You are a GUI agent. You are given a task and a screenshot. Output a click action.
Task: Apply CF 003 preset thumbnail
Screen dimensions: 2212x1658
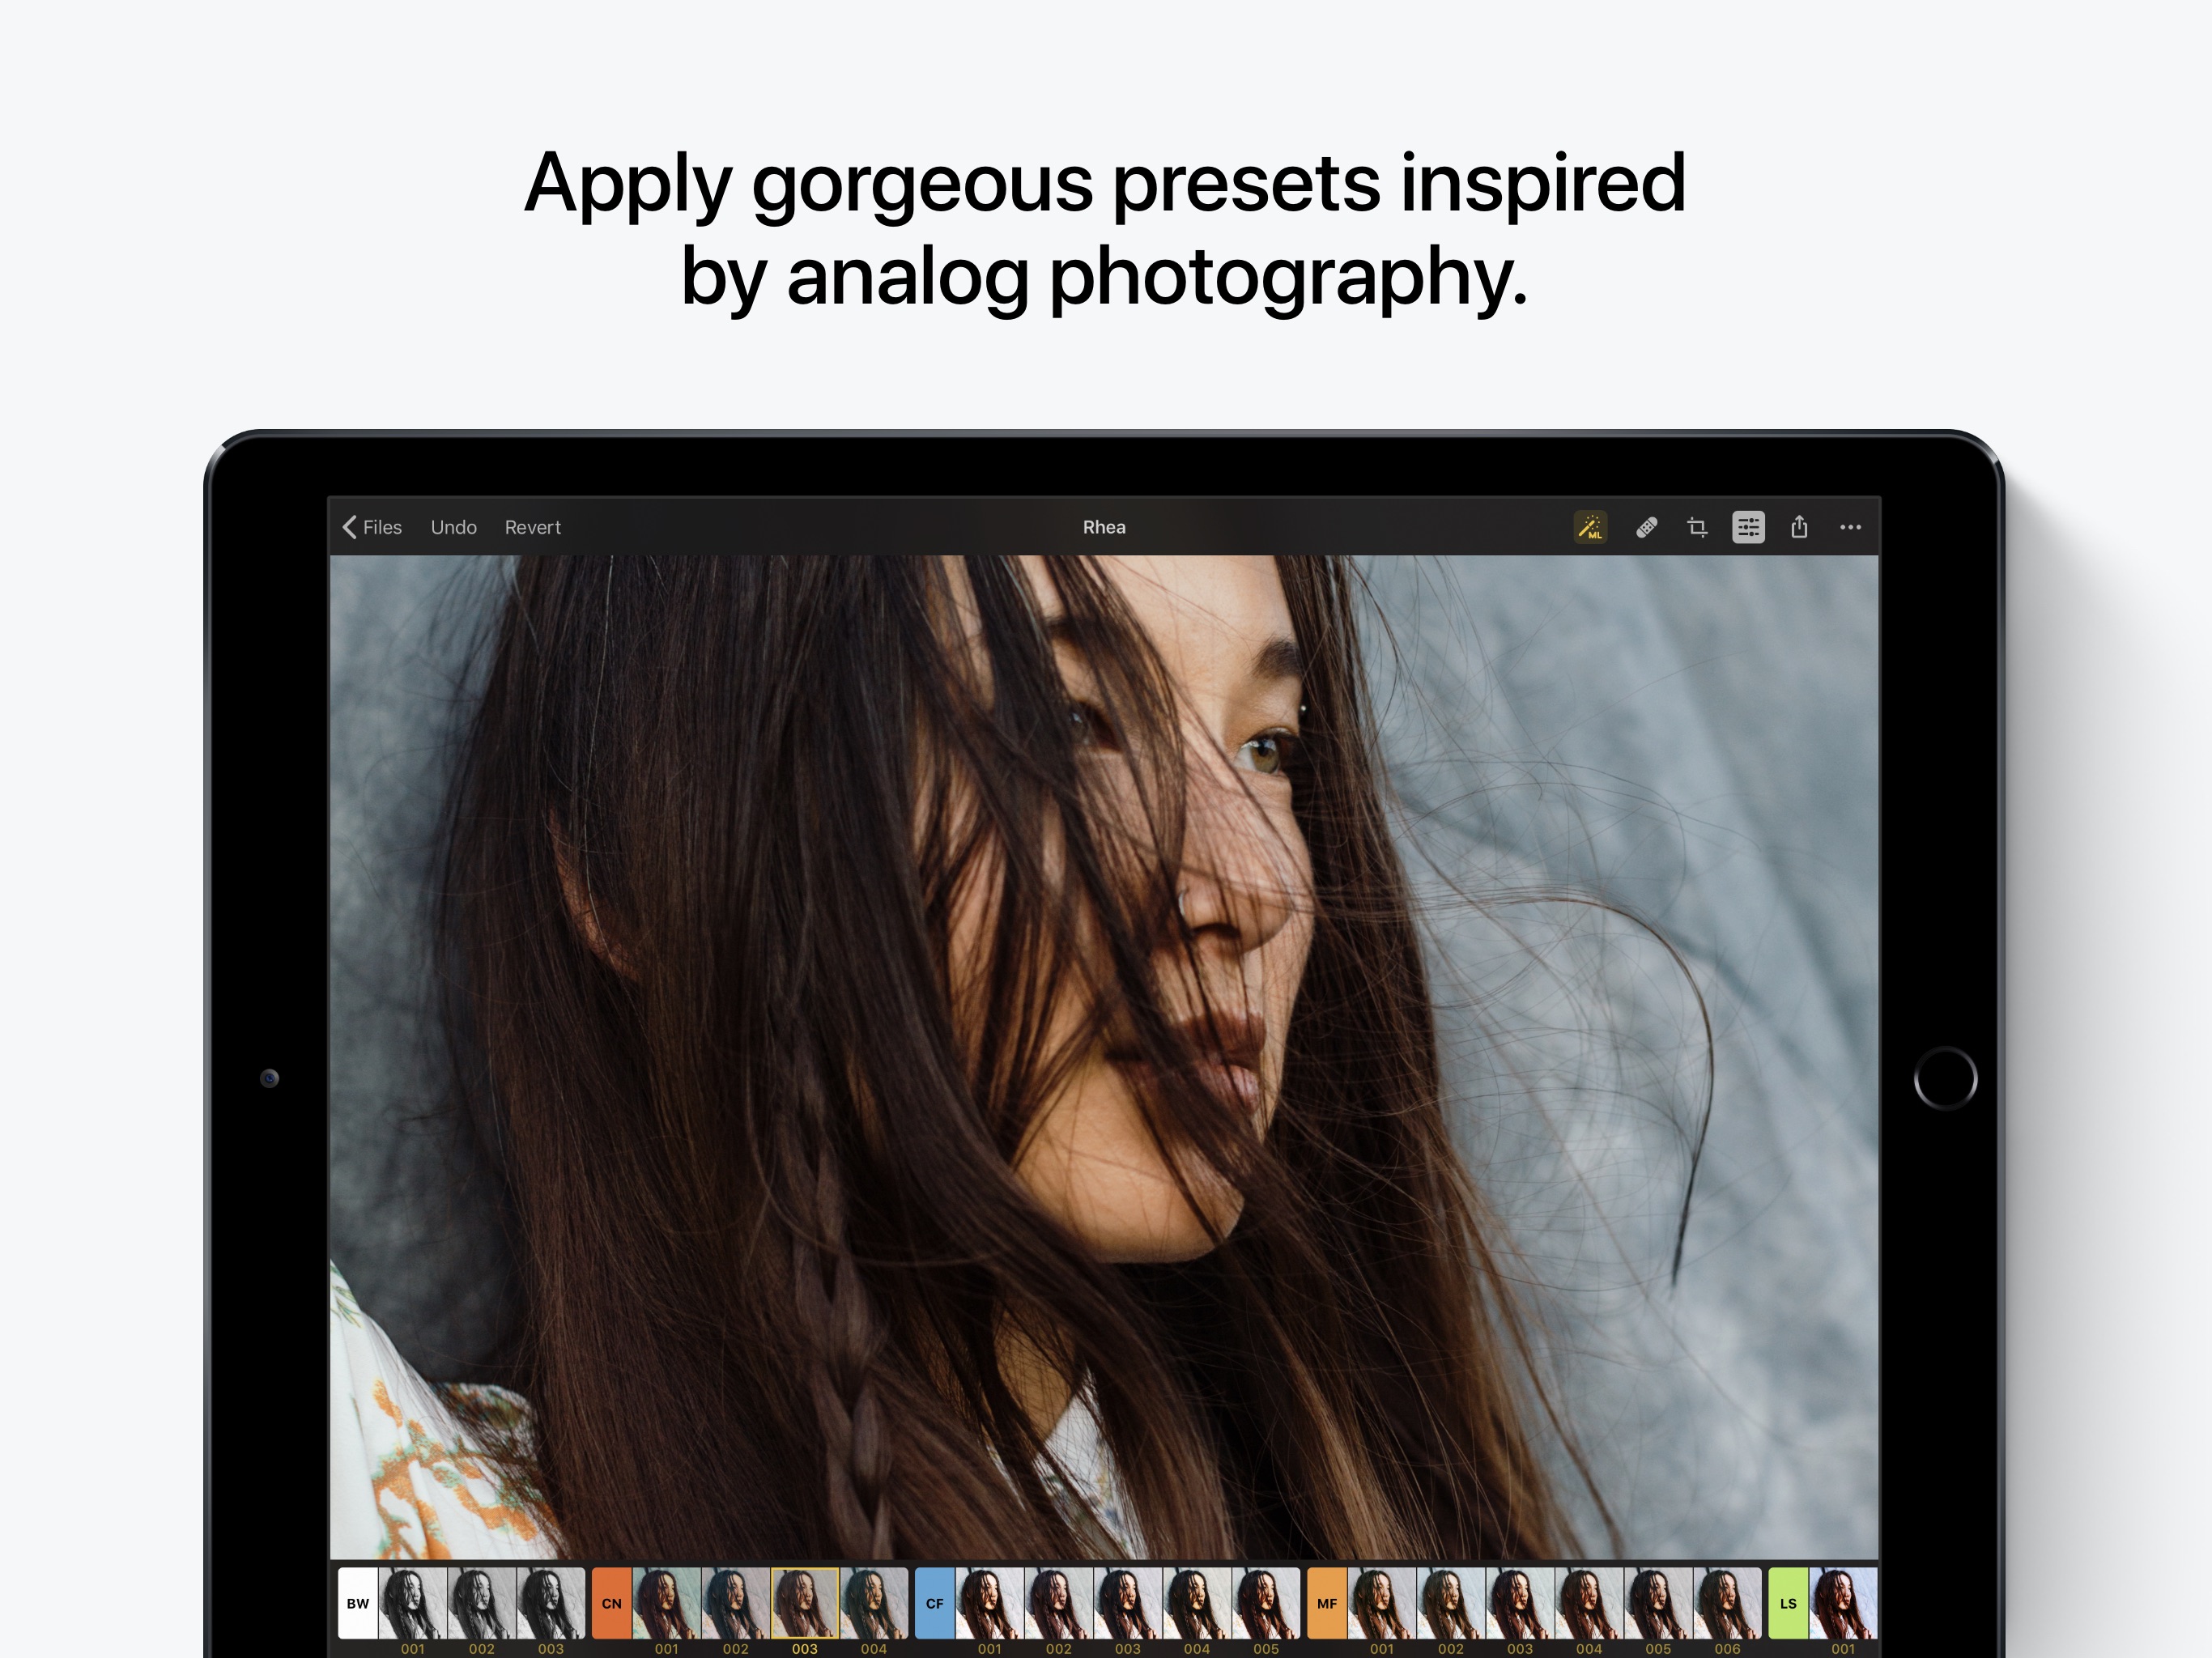[x=1128, y=1603]
